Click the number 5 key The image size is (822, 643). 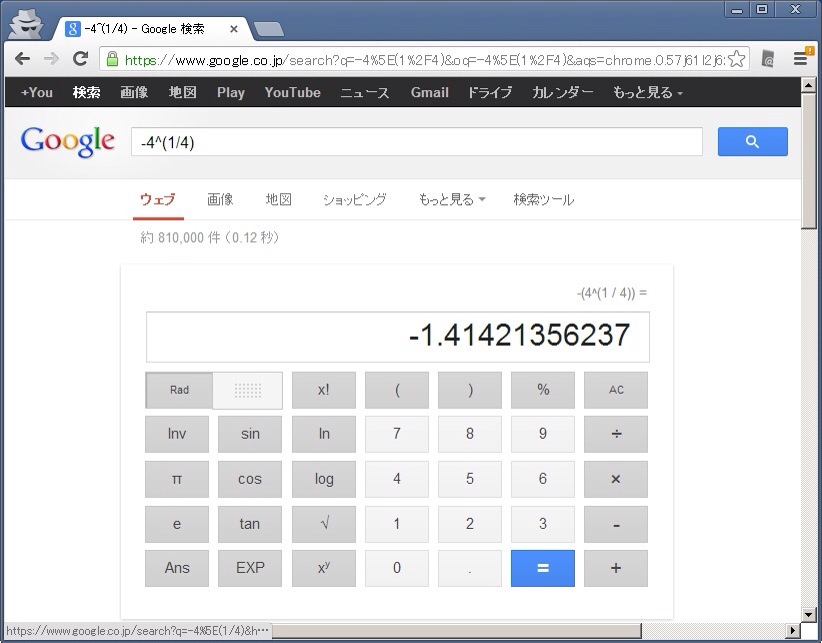click(x=470, y=479)
